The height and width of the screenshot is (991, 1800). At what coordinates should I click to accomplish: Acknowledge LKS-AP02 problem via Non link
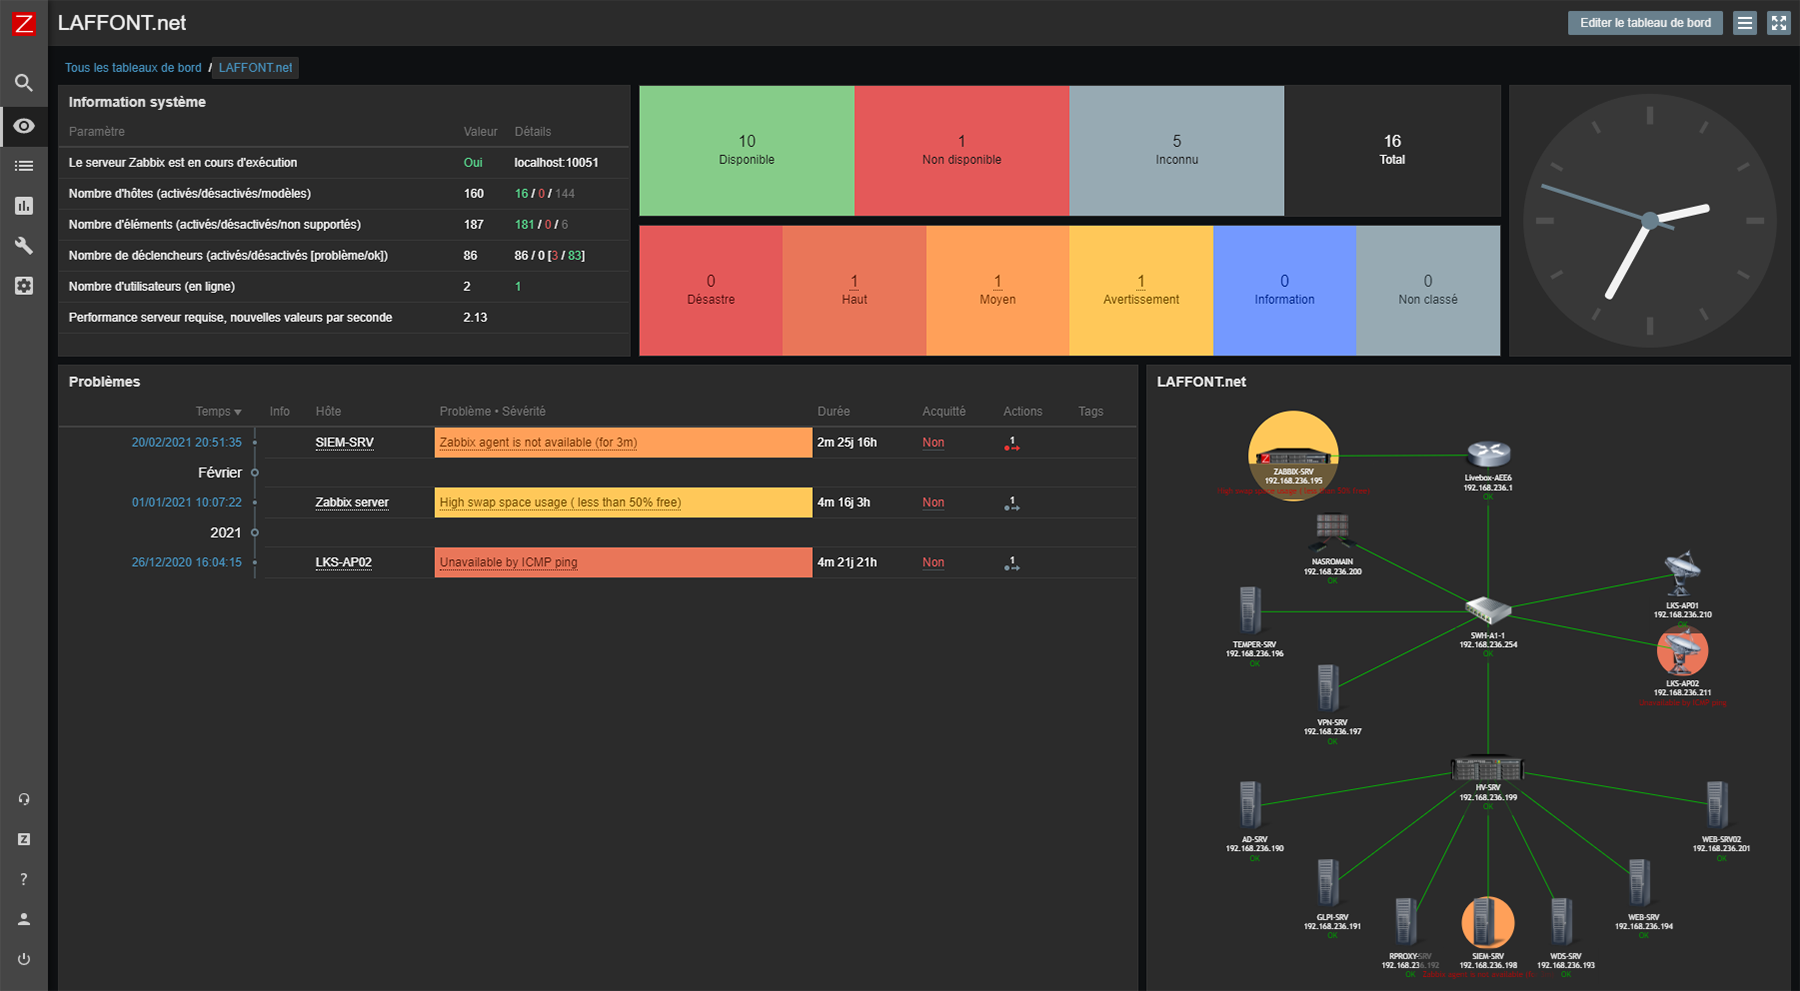[x=933, y=562]
